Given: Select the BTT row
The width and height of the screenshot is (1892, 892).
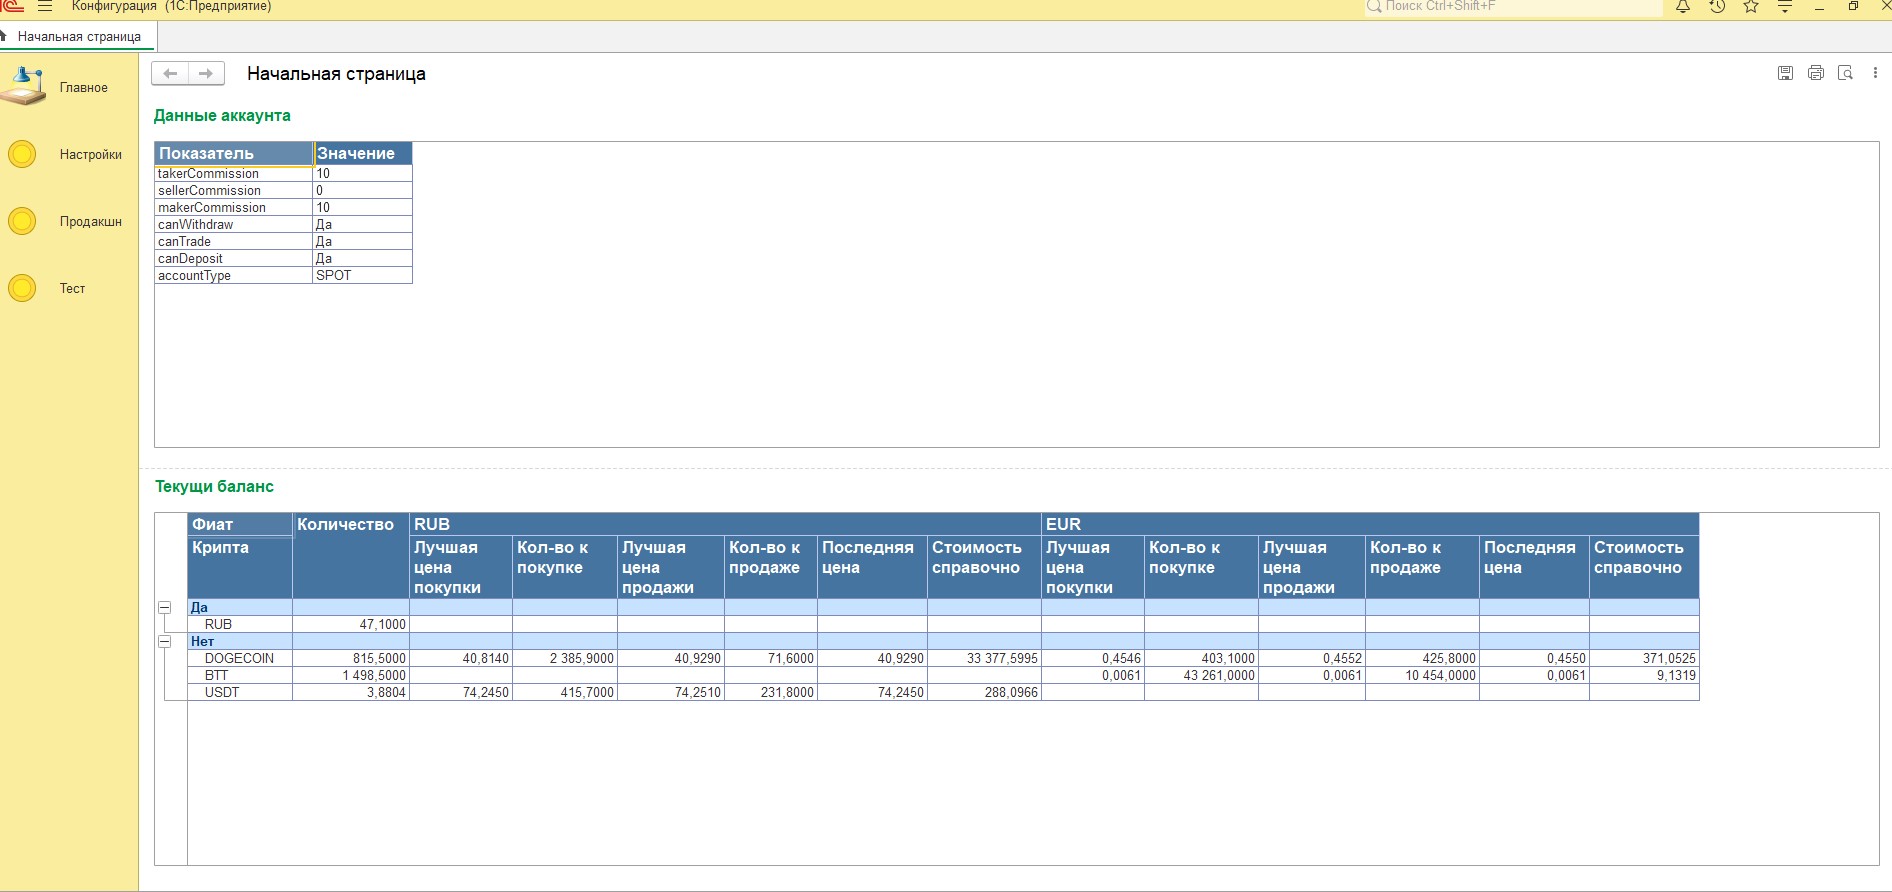Looking at the screenshot, I should point(943,676).
